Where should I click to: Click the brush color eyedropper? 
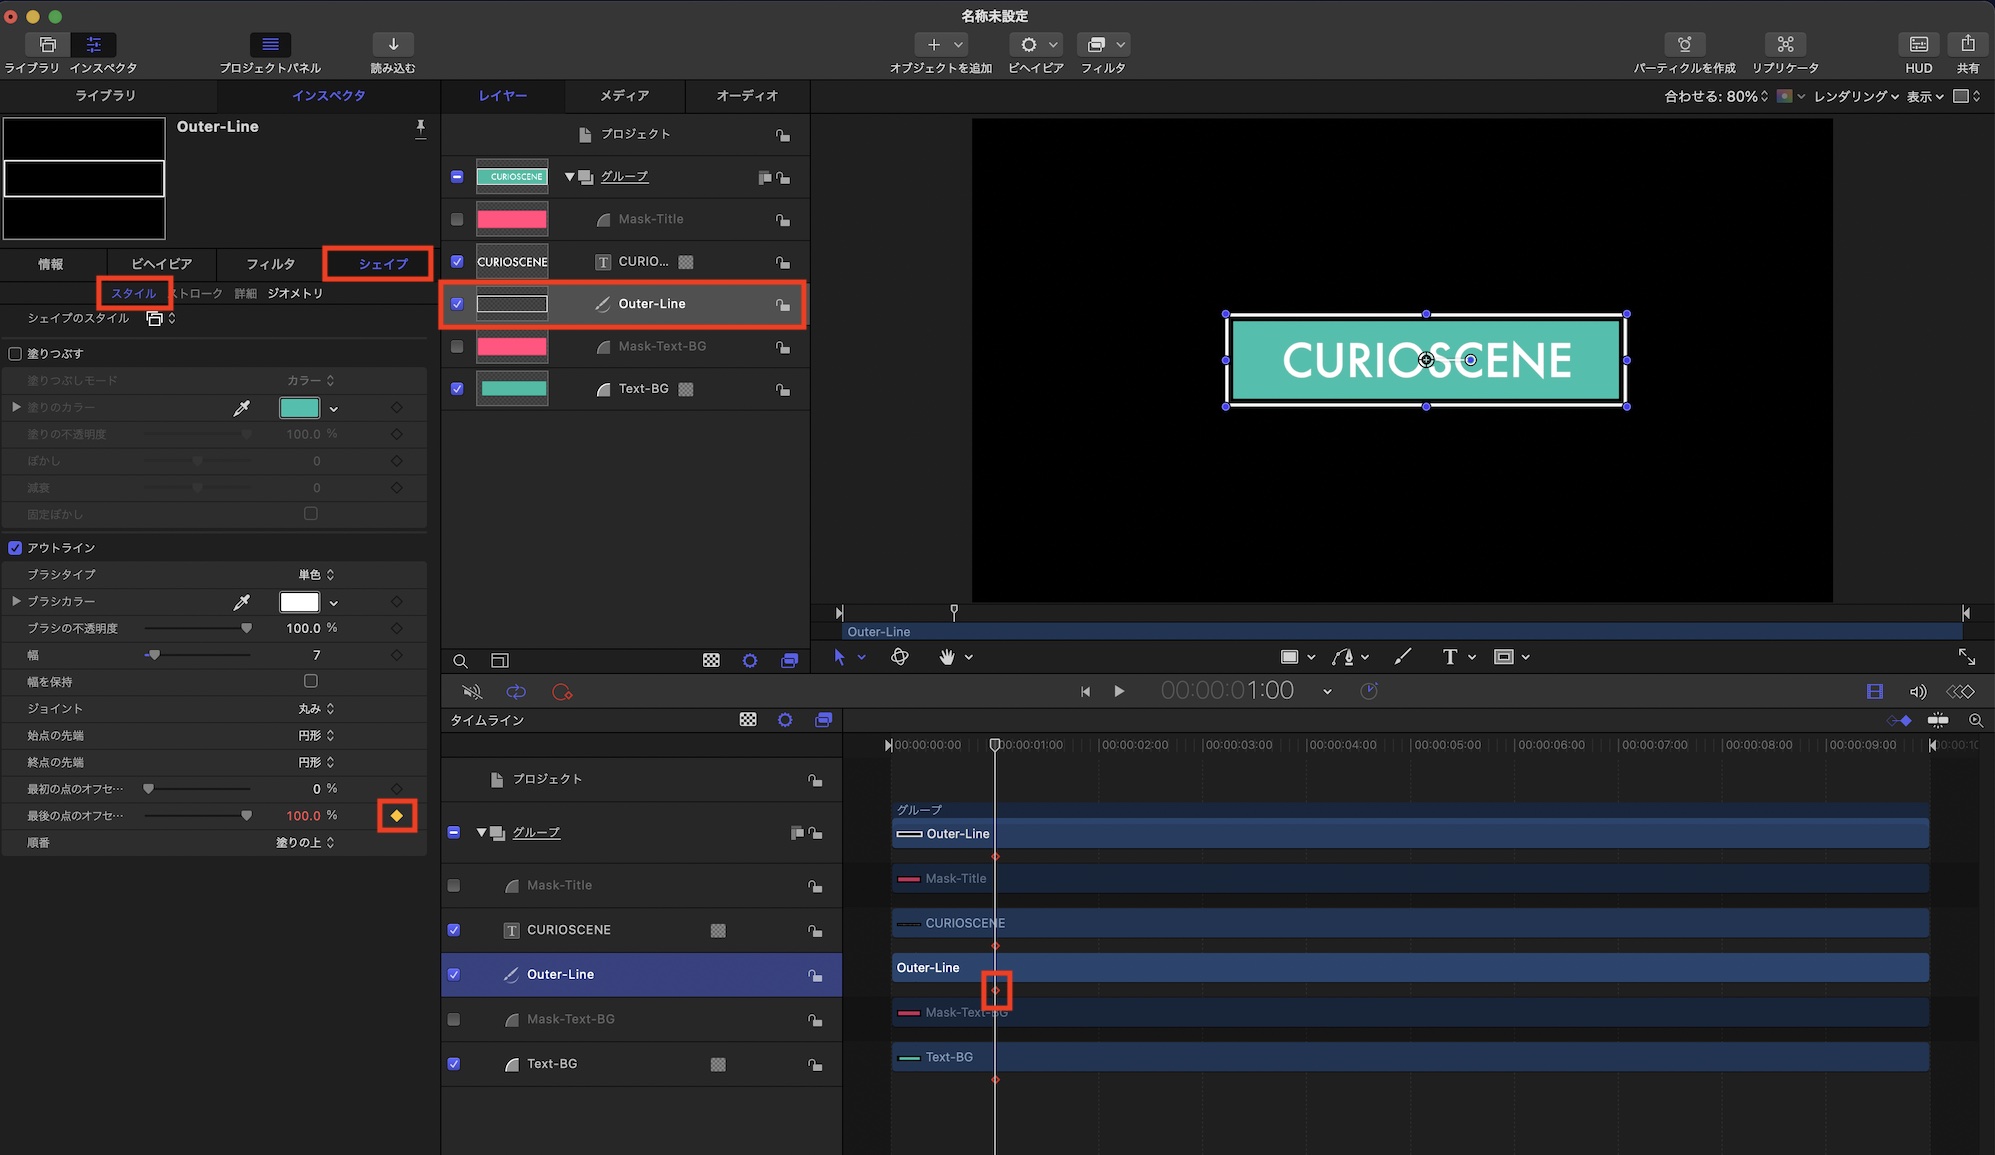(241, 602)
